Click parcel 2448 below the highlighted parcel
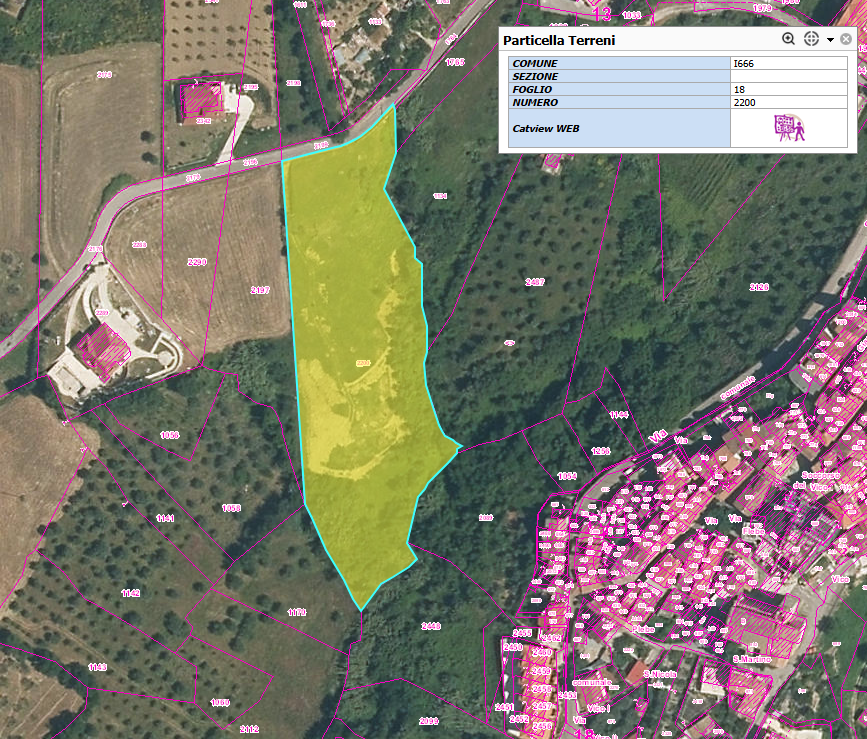The image size is (867, 739). click(431, 626)
